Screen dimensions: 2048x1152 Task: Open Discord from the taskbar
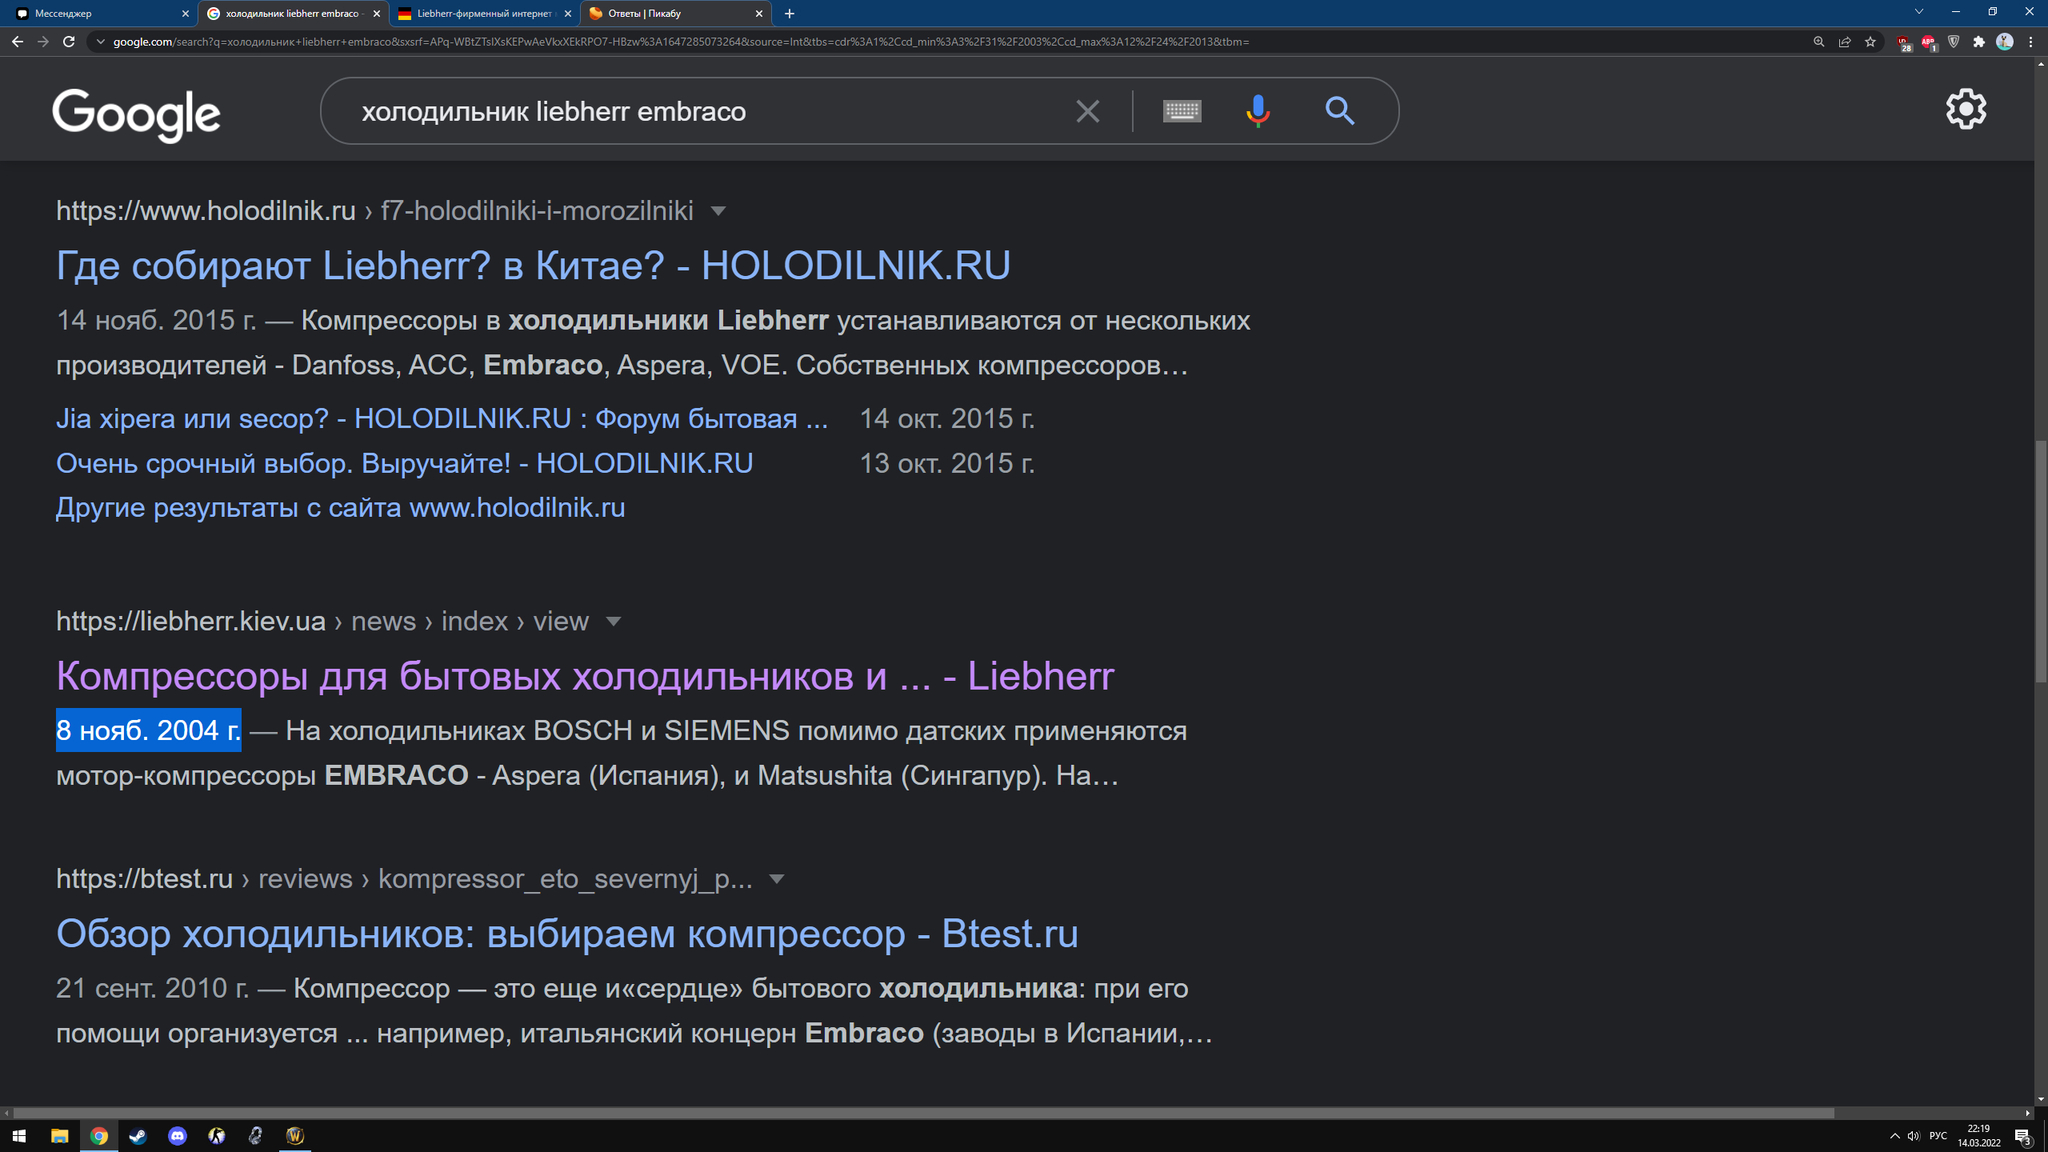click(x=177, y=1136)
